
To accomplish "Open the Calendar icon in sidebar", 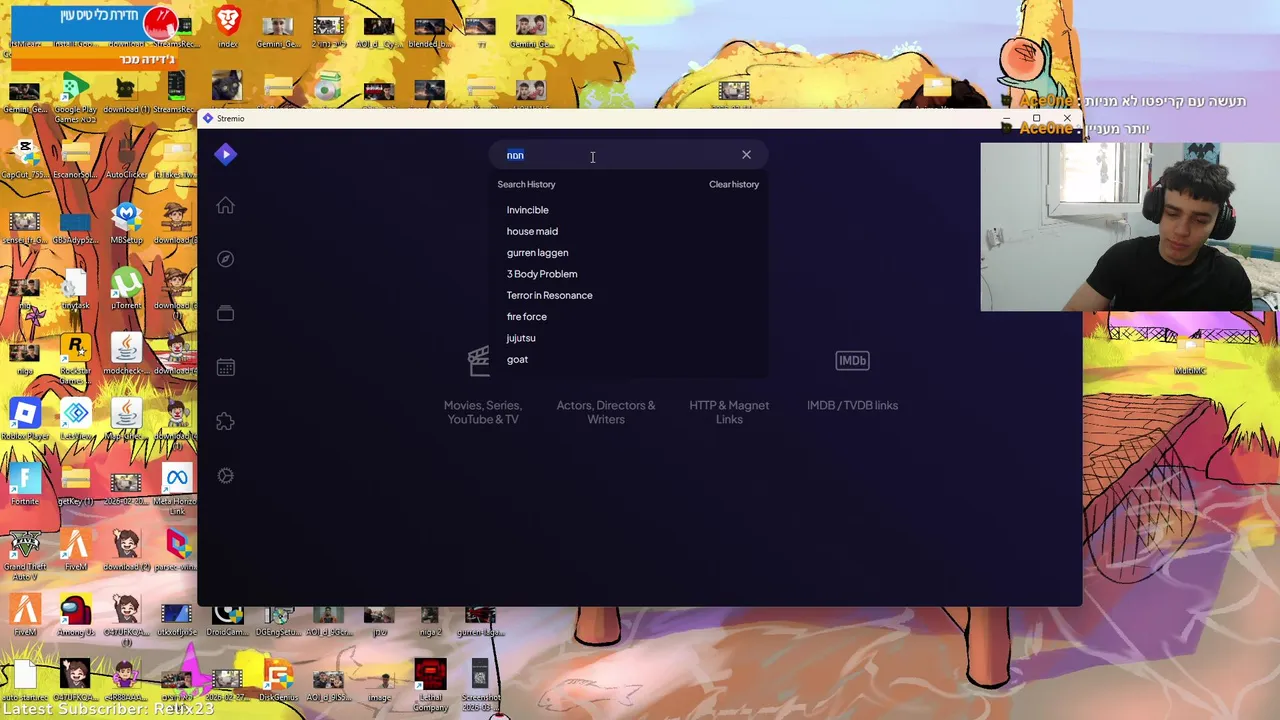I will pos(225,367).
